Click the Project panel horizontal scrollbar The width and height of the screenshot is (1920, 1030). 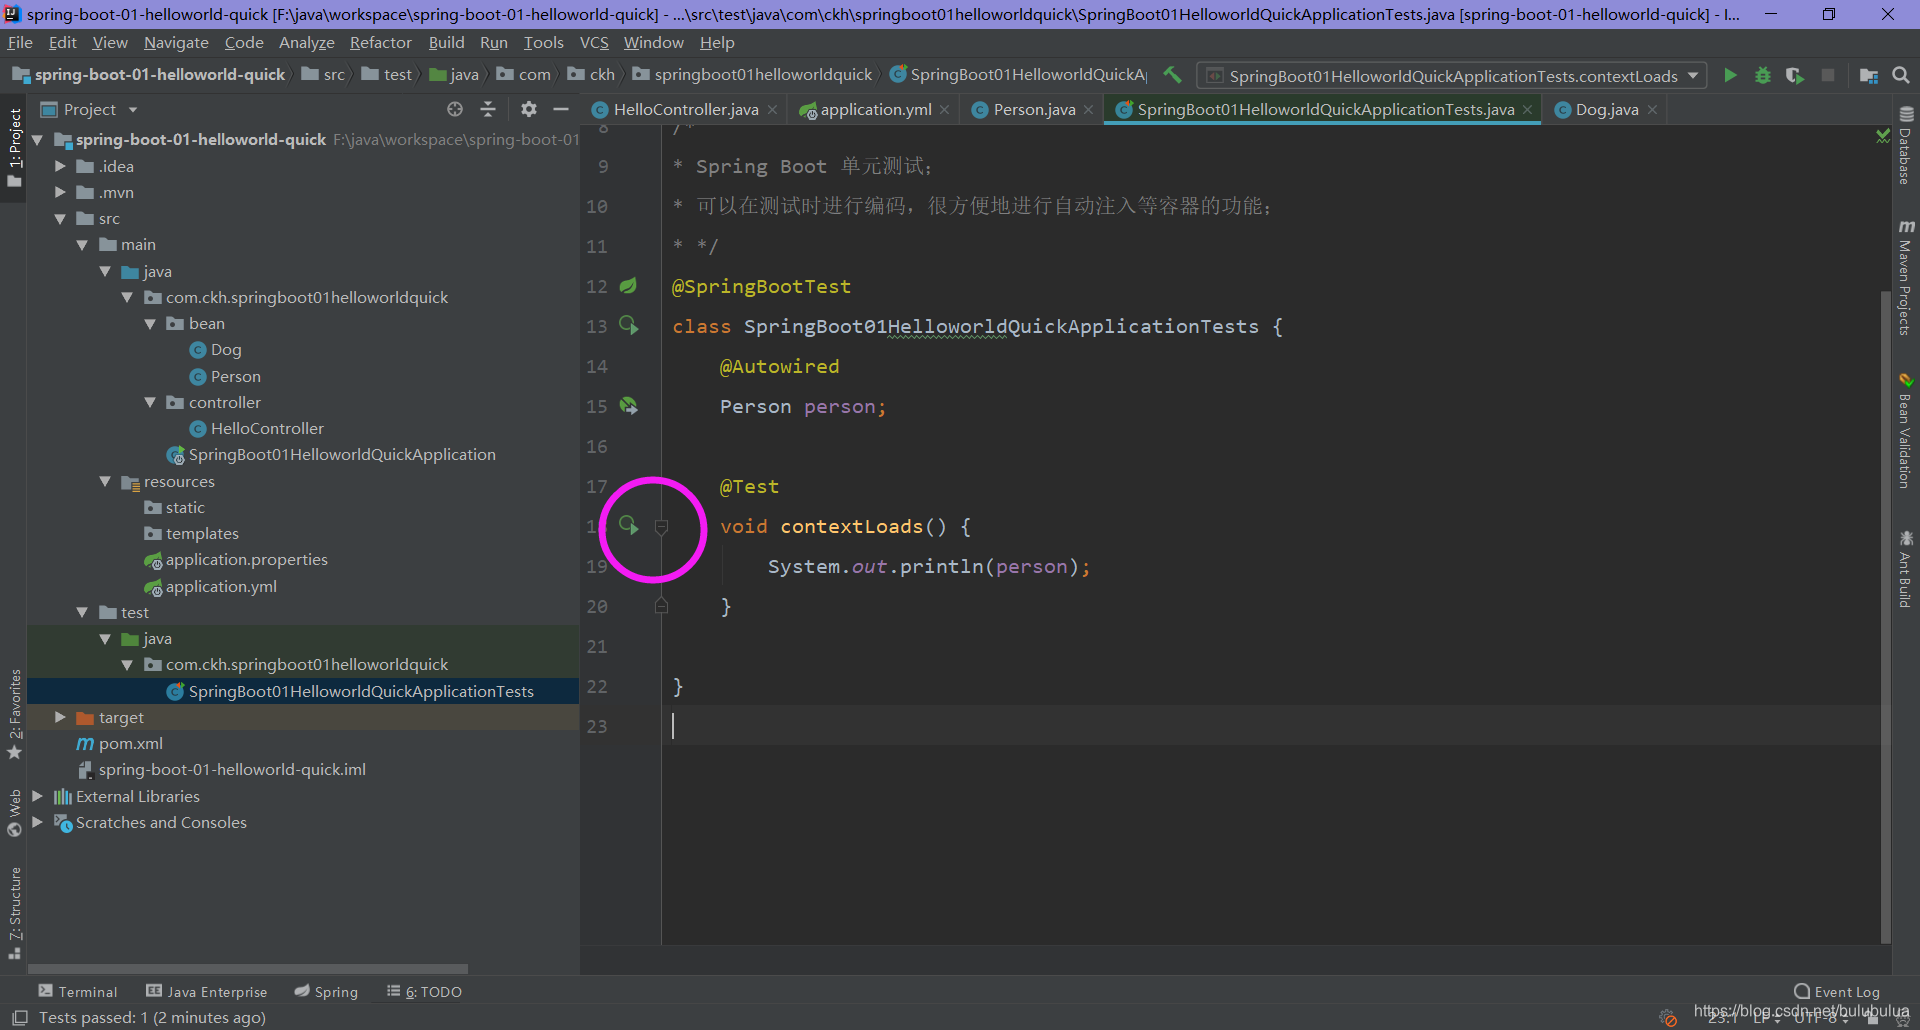(x=248, y=968)
